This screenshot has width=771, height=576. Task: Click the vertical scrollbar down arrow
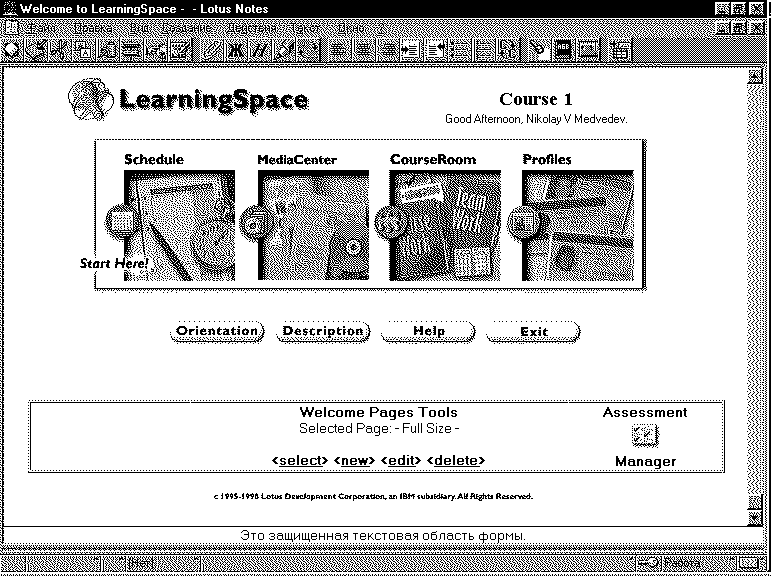[x=755, y=517]
